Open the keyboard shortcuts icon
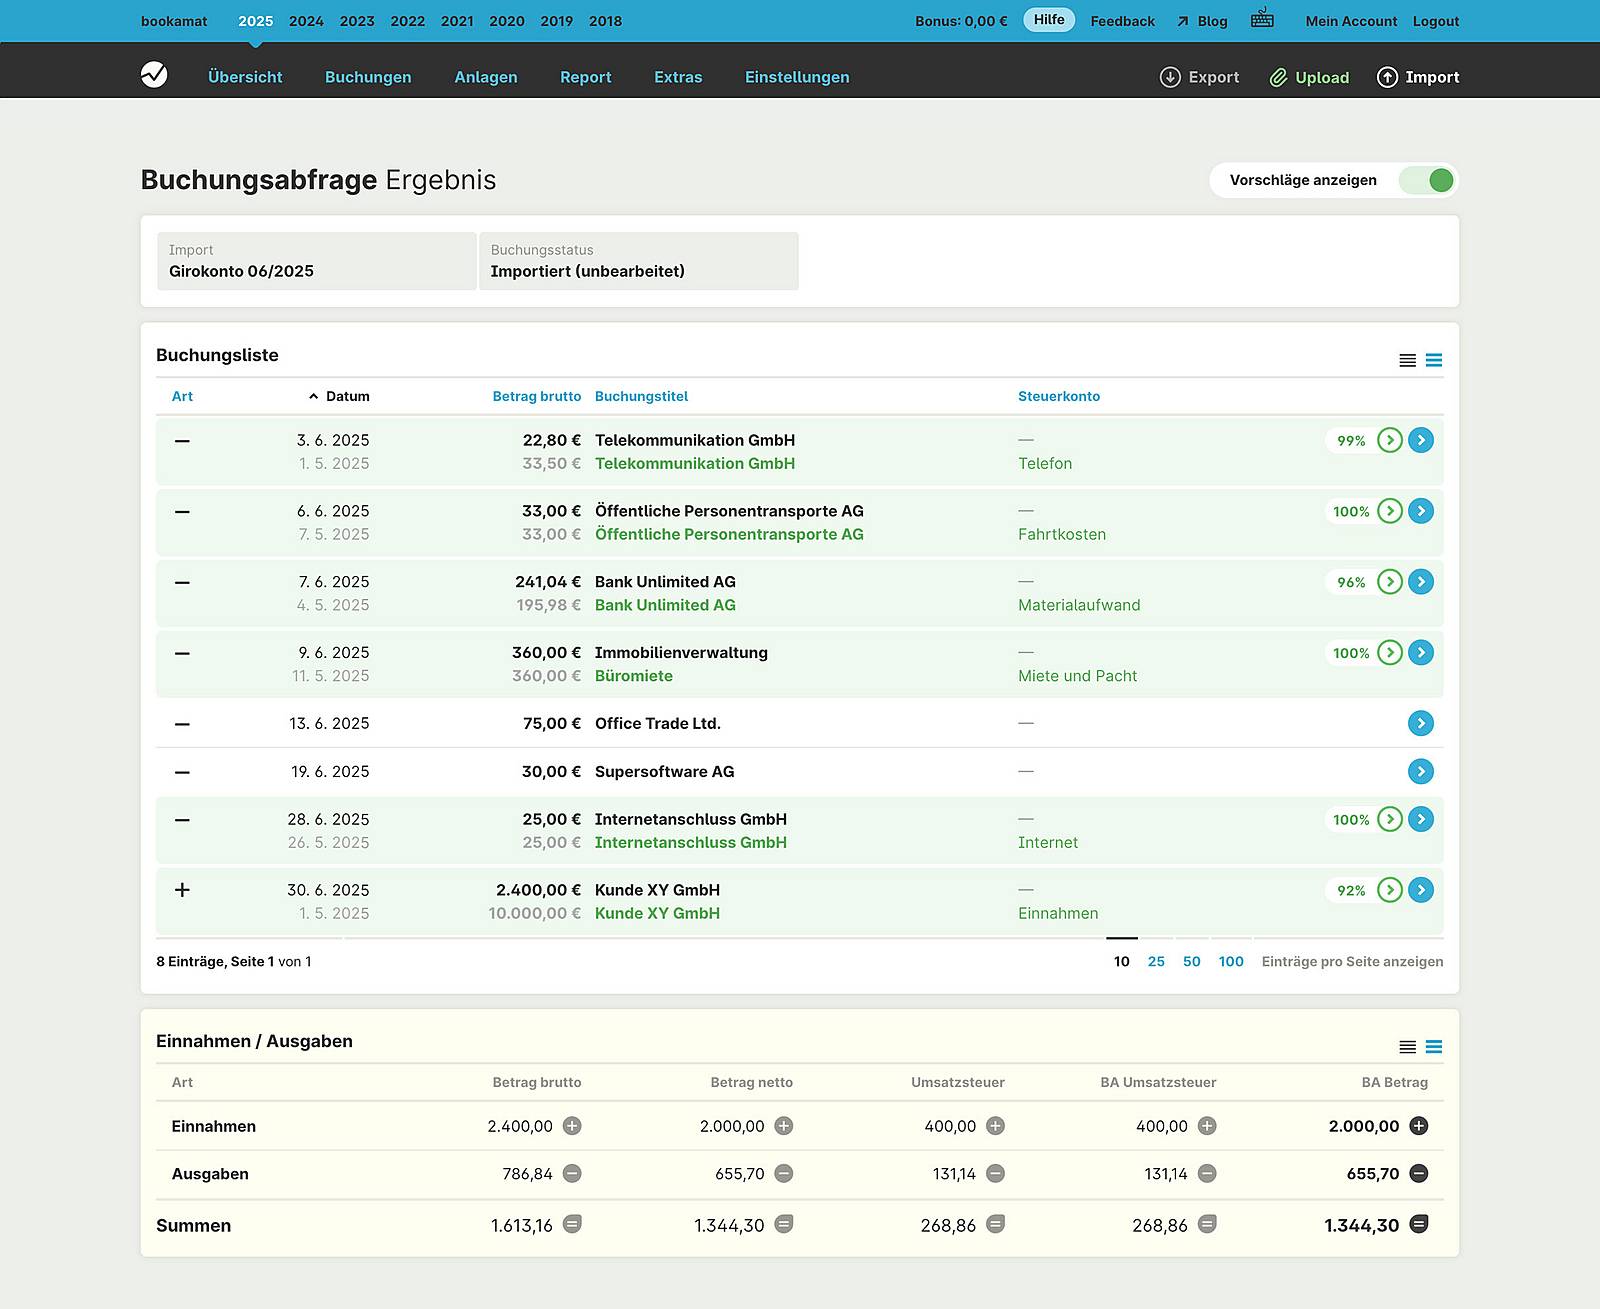 [x=1262, y=18]
